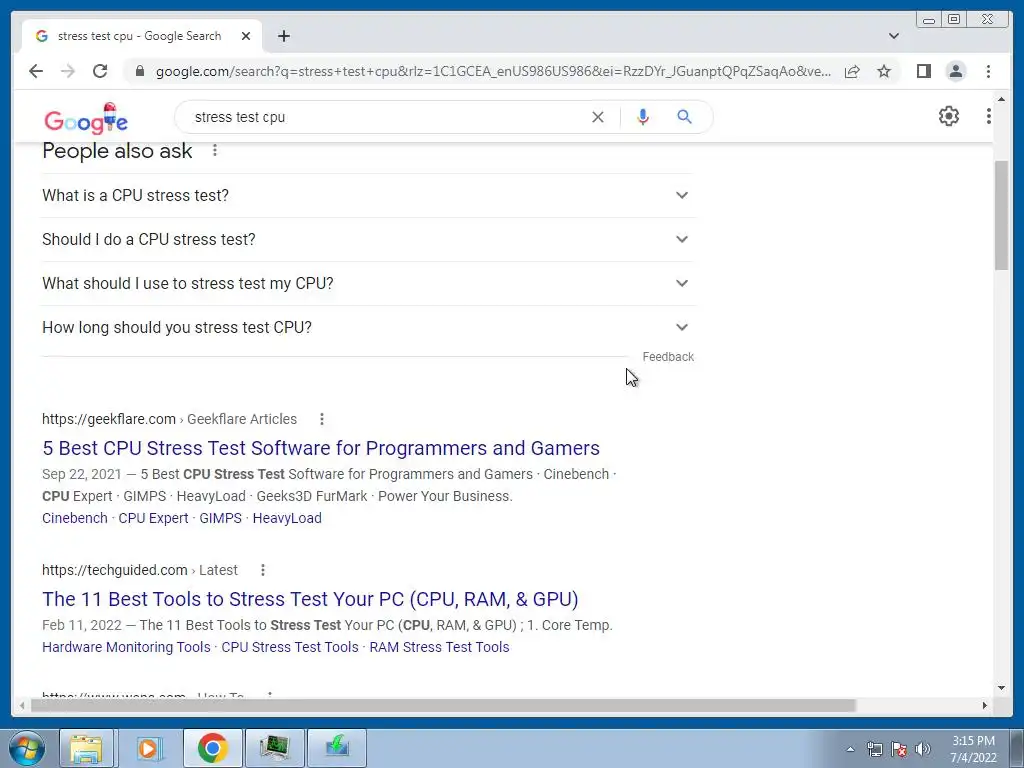
Task: Click the vertical scrollbar thumb
Action: click(1001, 215)
